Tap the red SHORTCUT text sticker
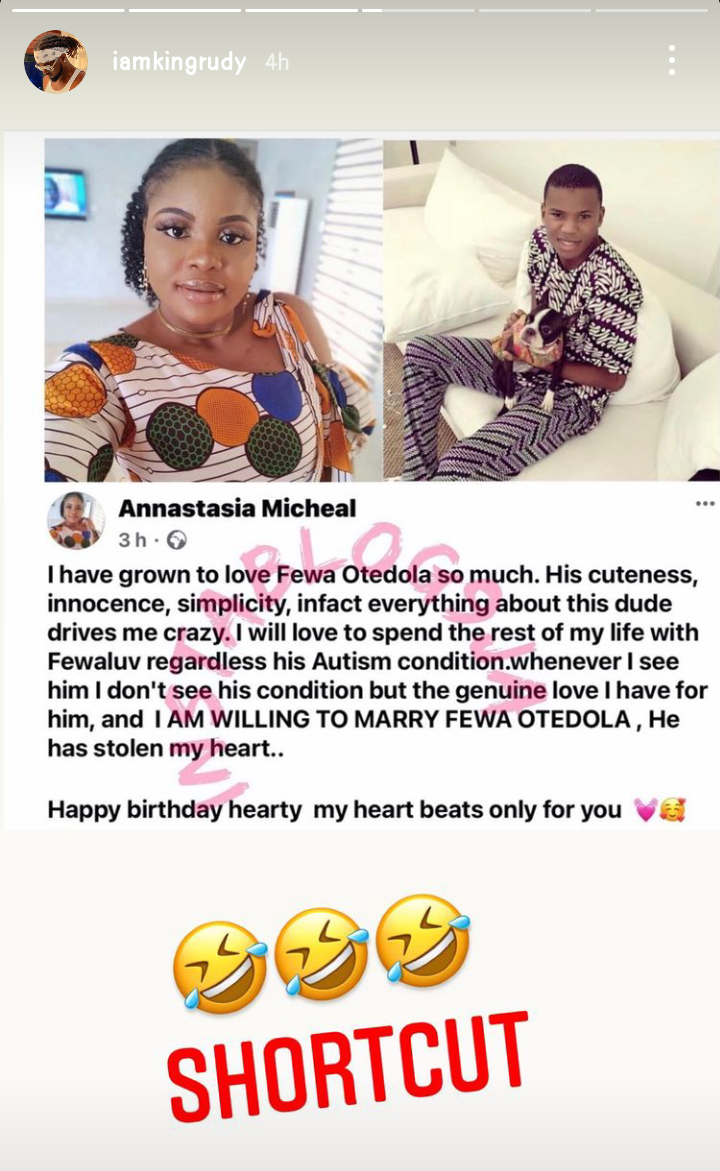 point(347,1066)
